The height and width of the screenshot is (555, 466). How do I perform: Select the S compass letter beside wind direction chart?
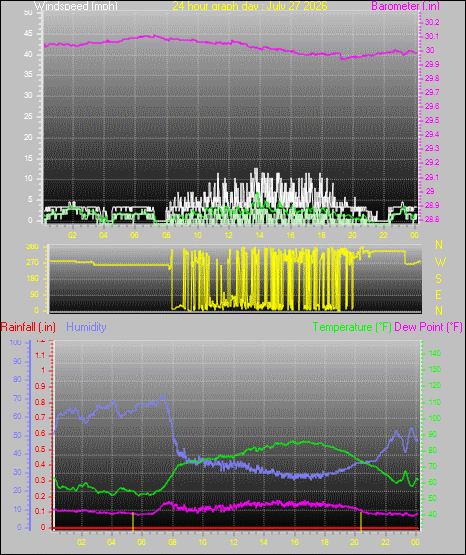coord(438,279)
